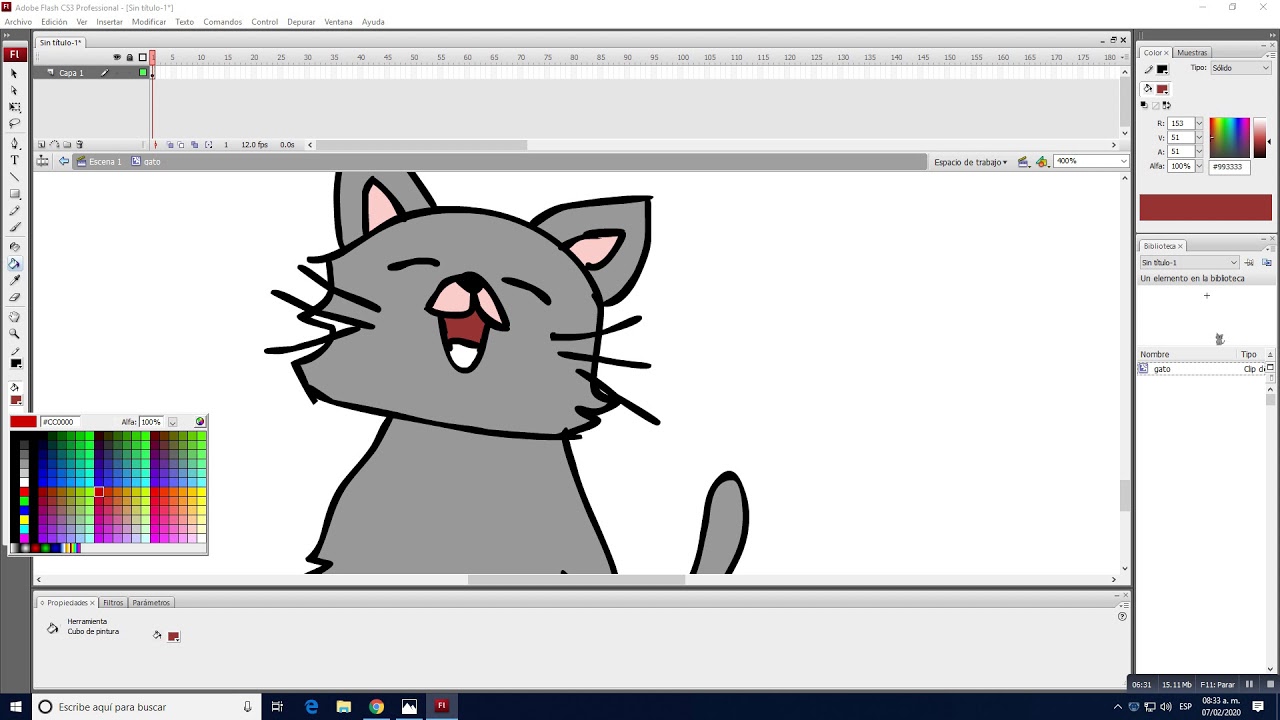Toggle outlines for all layers
Screen dimensions: 1280x720
point(142,57)
